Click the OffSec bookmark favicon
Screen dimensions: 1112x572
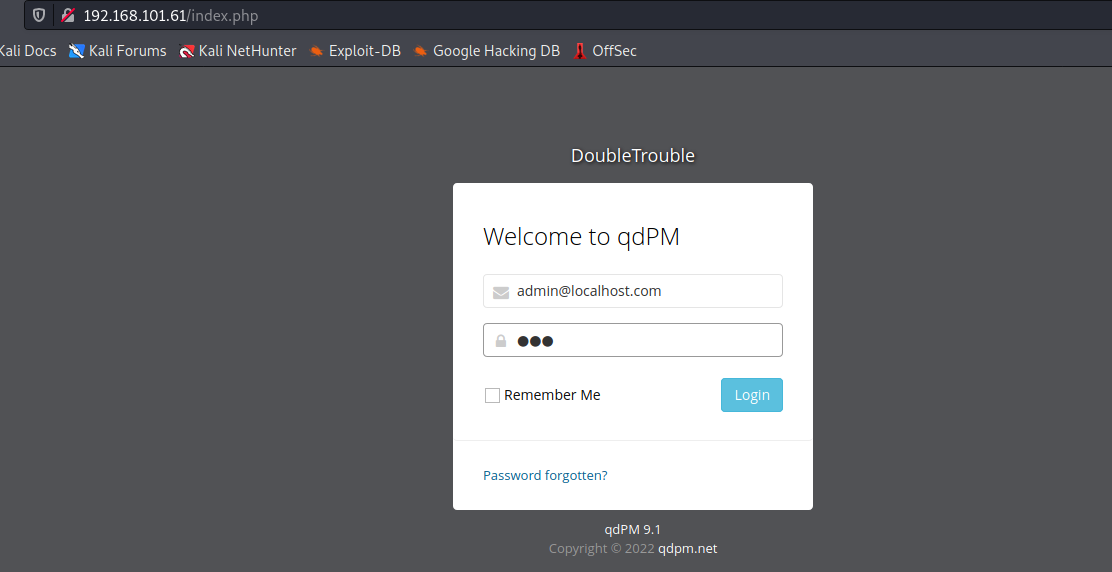[580, 51]
